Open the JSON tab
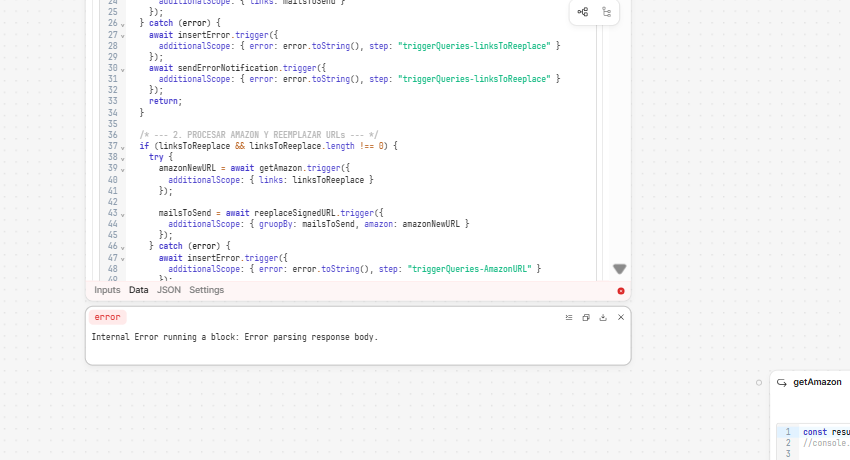Viewport: 850px width, 460px height. tap(169, 290)
